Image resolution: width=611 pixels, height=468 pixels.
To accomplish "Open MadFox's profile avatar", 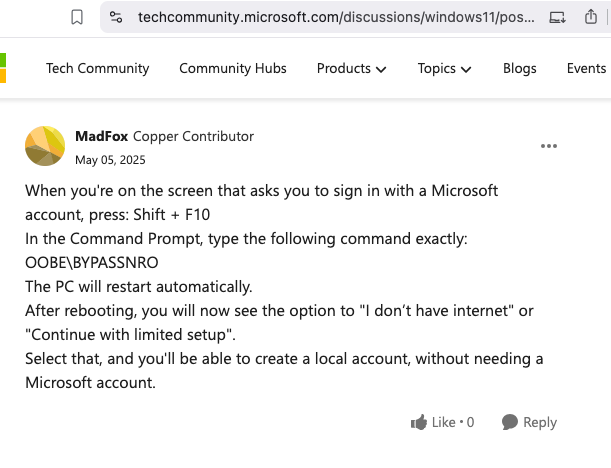I will click(45, 146).
